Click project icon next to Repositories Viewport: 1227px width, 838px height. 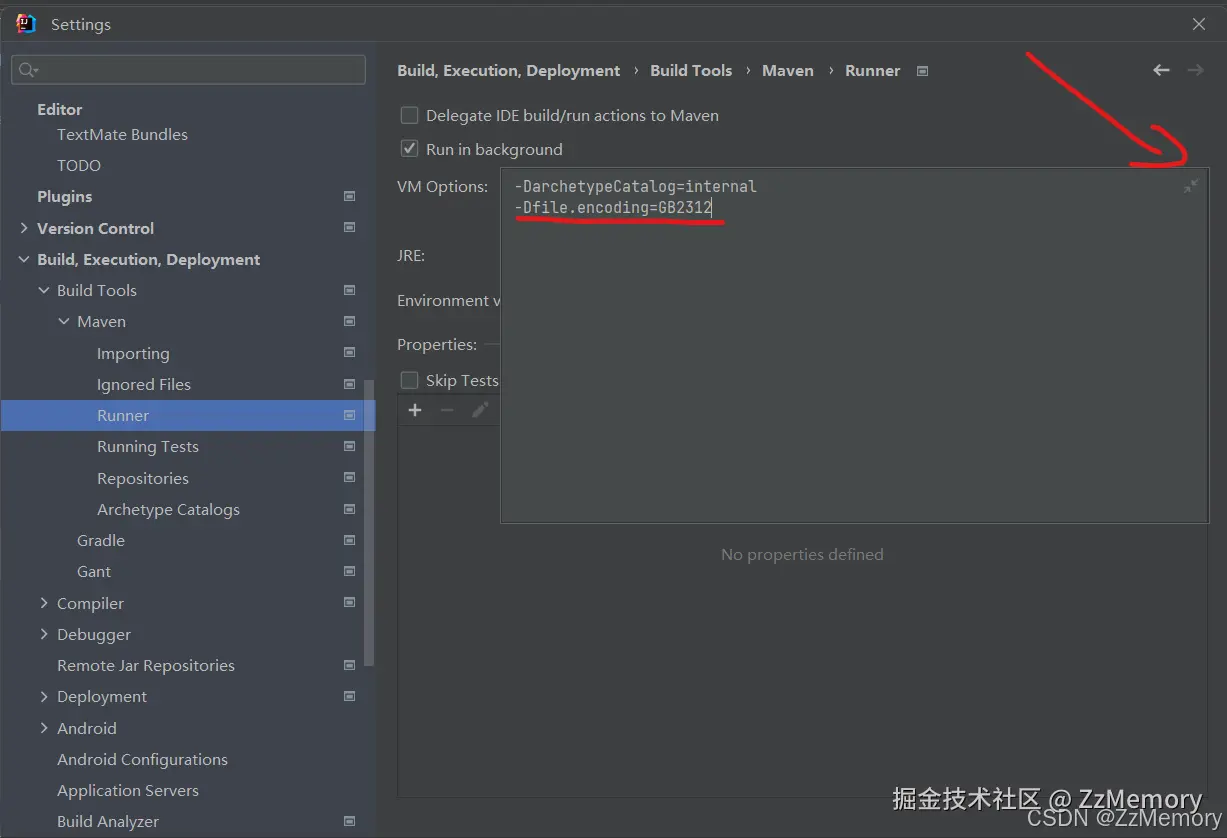(x=349, y=477)
